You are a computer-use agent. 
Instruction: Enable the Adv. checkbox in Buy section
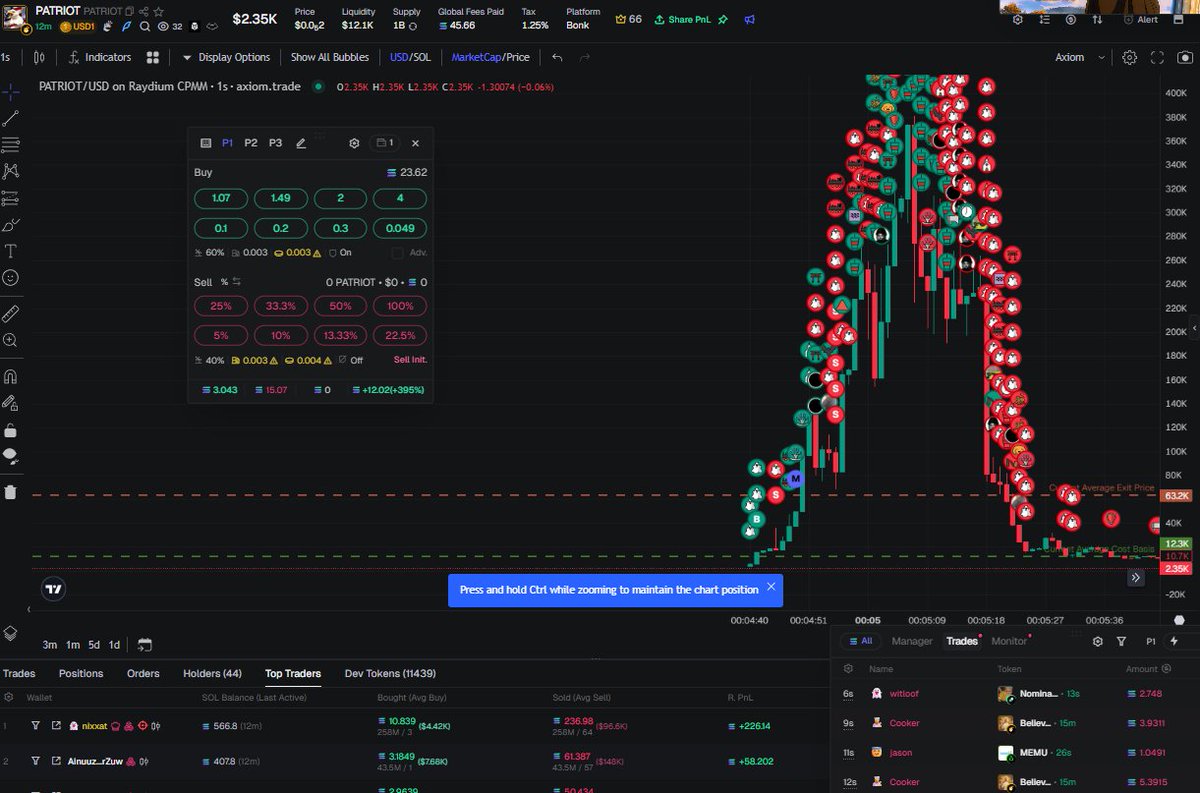pyautogui.click(x=398, y=253)
